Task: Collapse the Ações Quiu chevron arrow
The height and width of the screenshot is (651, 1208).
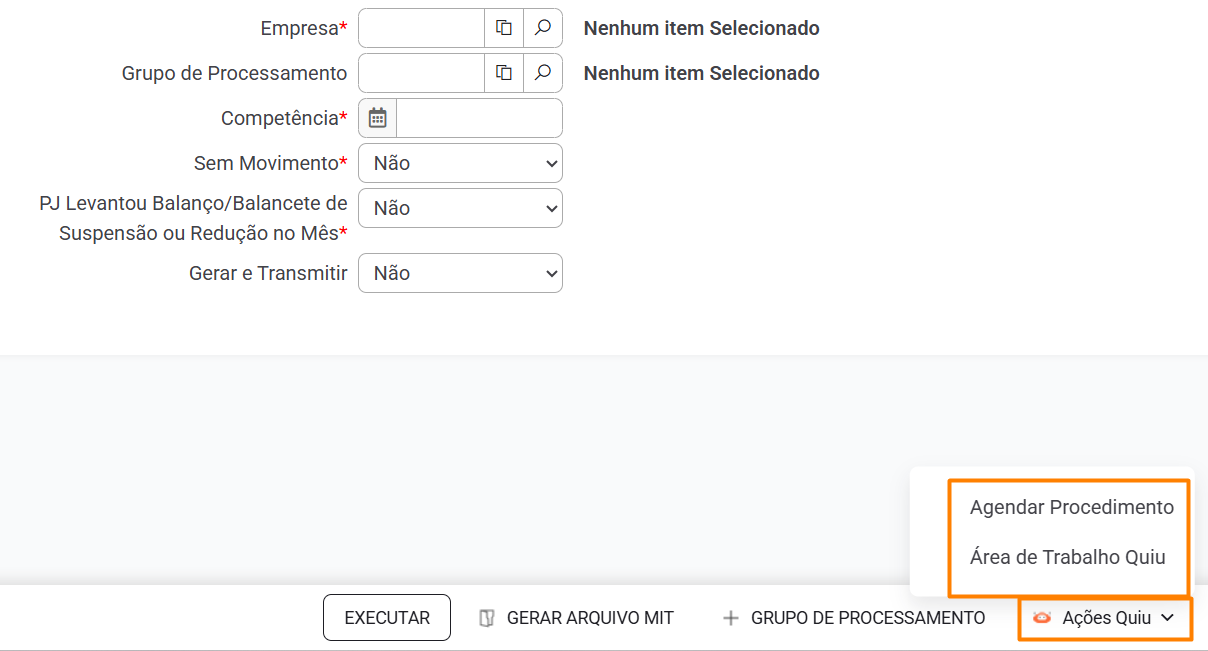Action: point(1167,618)
